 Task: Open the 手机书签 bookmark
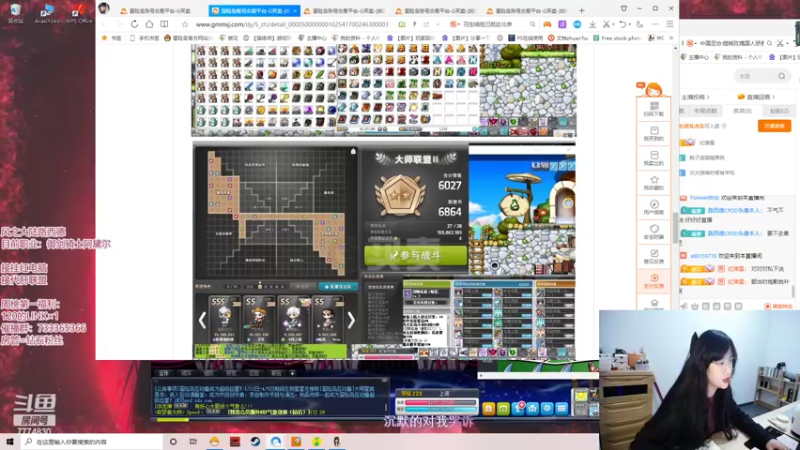[x=144, y=38]
